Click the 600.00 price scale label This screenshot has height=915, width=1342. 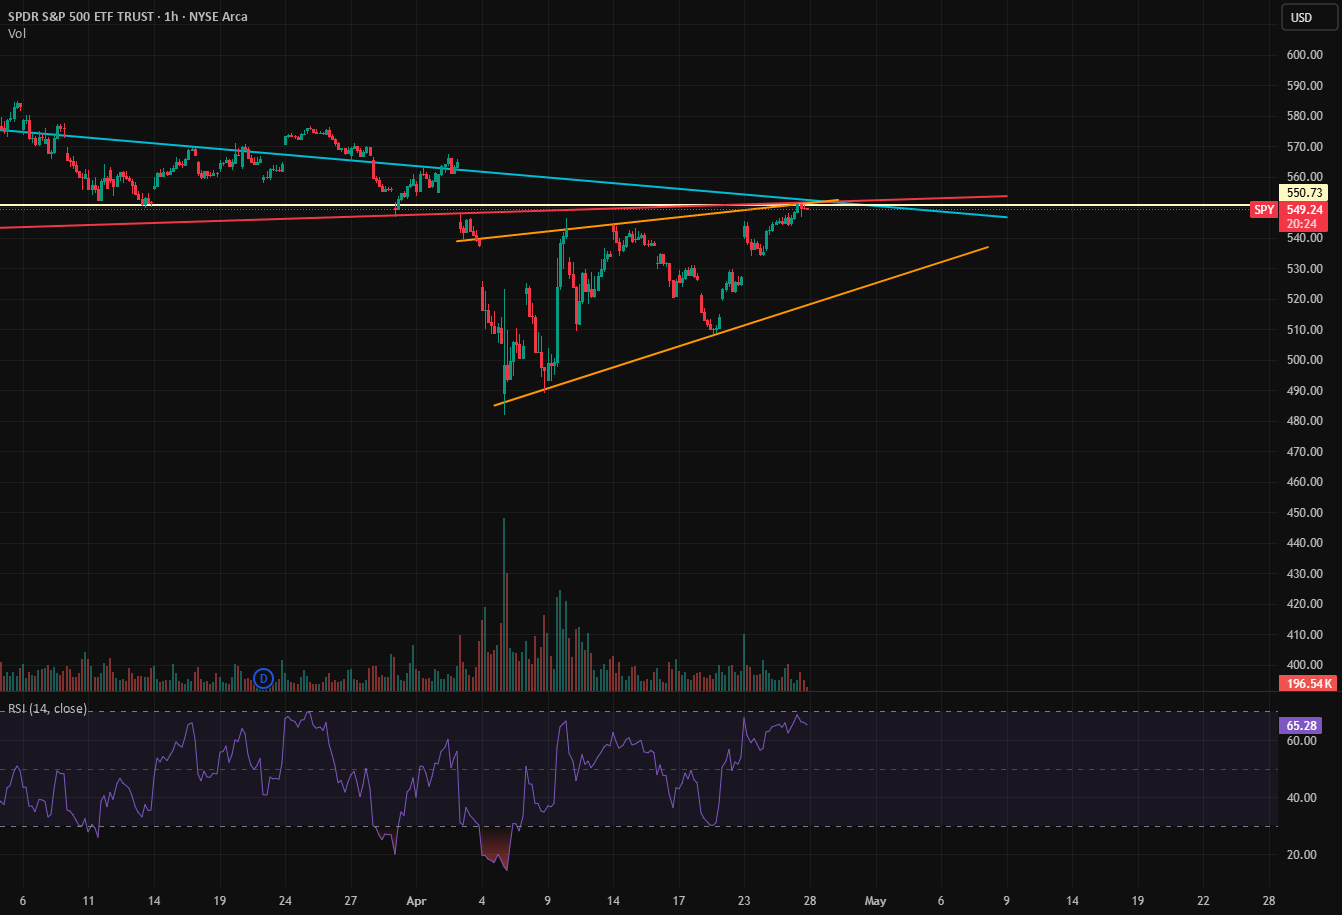[1305, 55]
